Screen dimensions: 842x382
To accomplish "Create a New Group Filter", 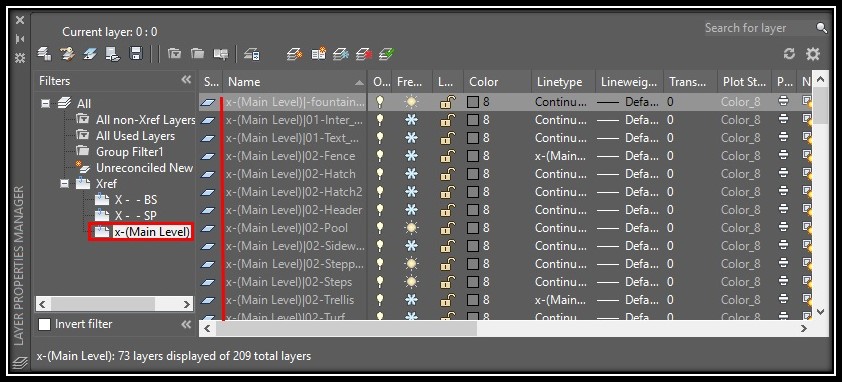I will [198, 53].
